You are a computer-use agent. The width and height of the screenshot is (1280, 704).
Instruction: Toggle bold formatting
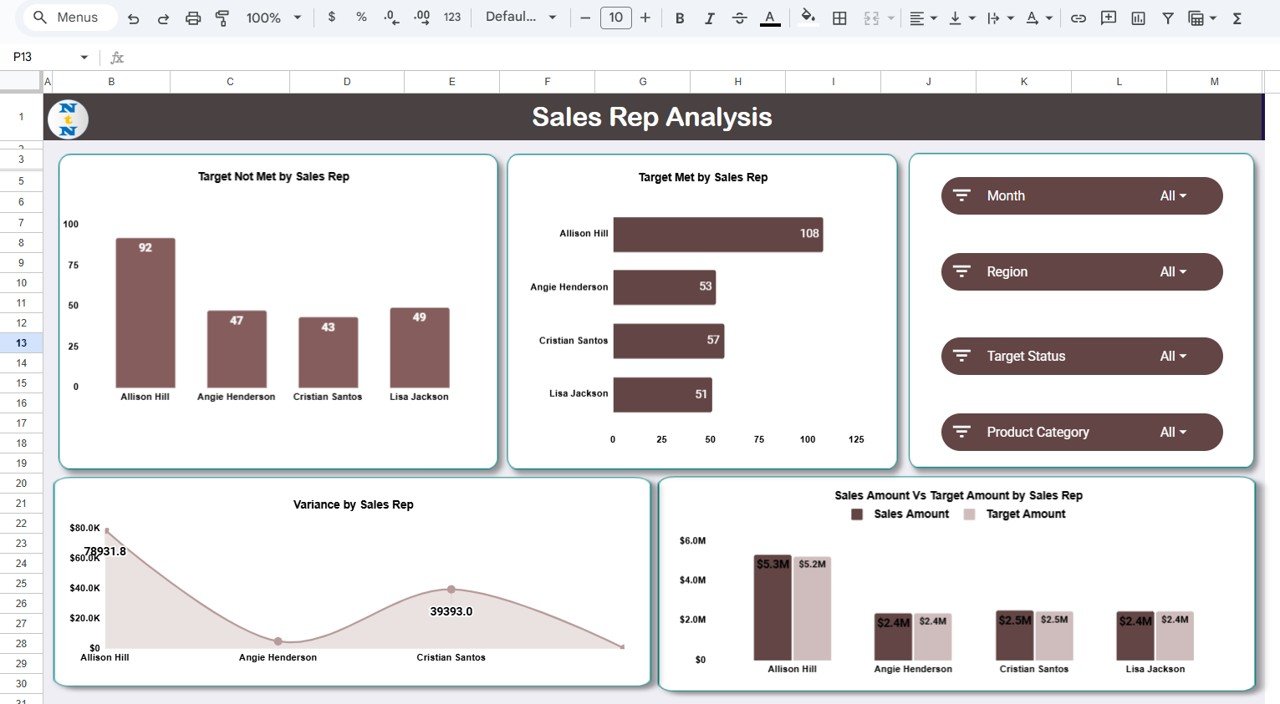tap(679, 17)
